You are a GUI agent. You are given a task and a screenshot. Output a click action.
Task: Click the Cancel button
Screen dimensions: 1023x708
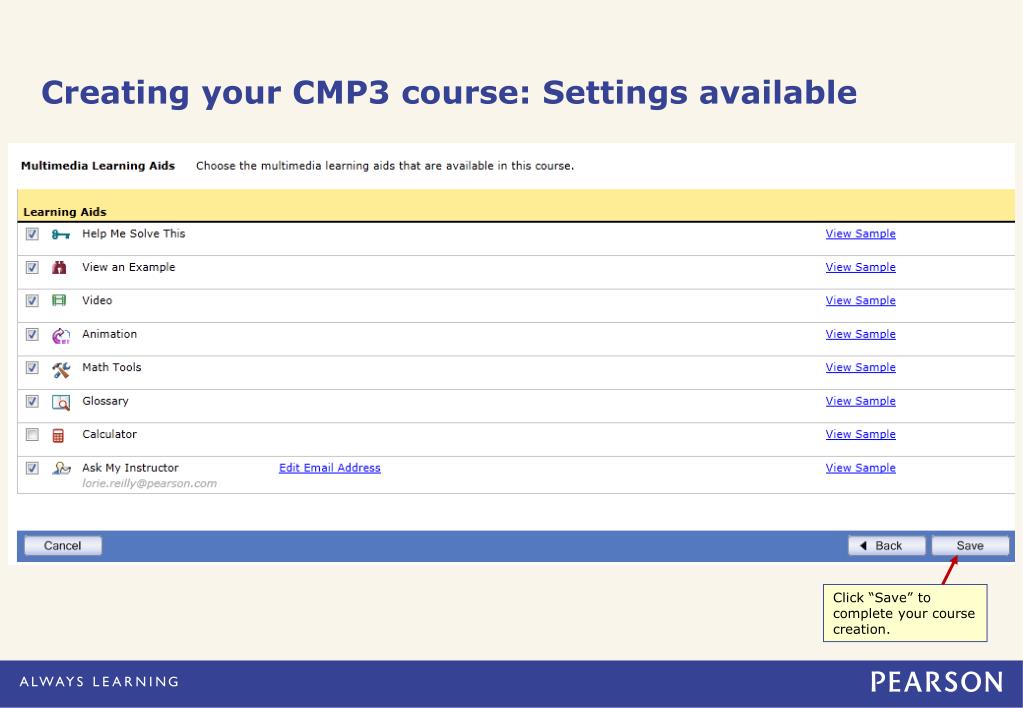click(63, 546)
